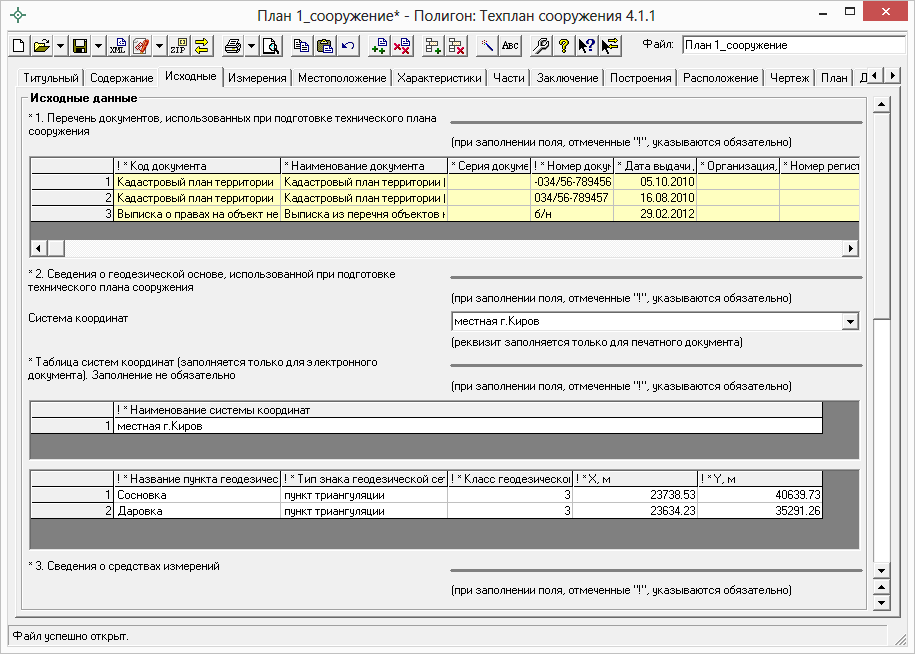This screenshot has width=915, height=654.
Task: Select the Выписка о правах на объект cell
Action: tap(197, 214)
